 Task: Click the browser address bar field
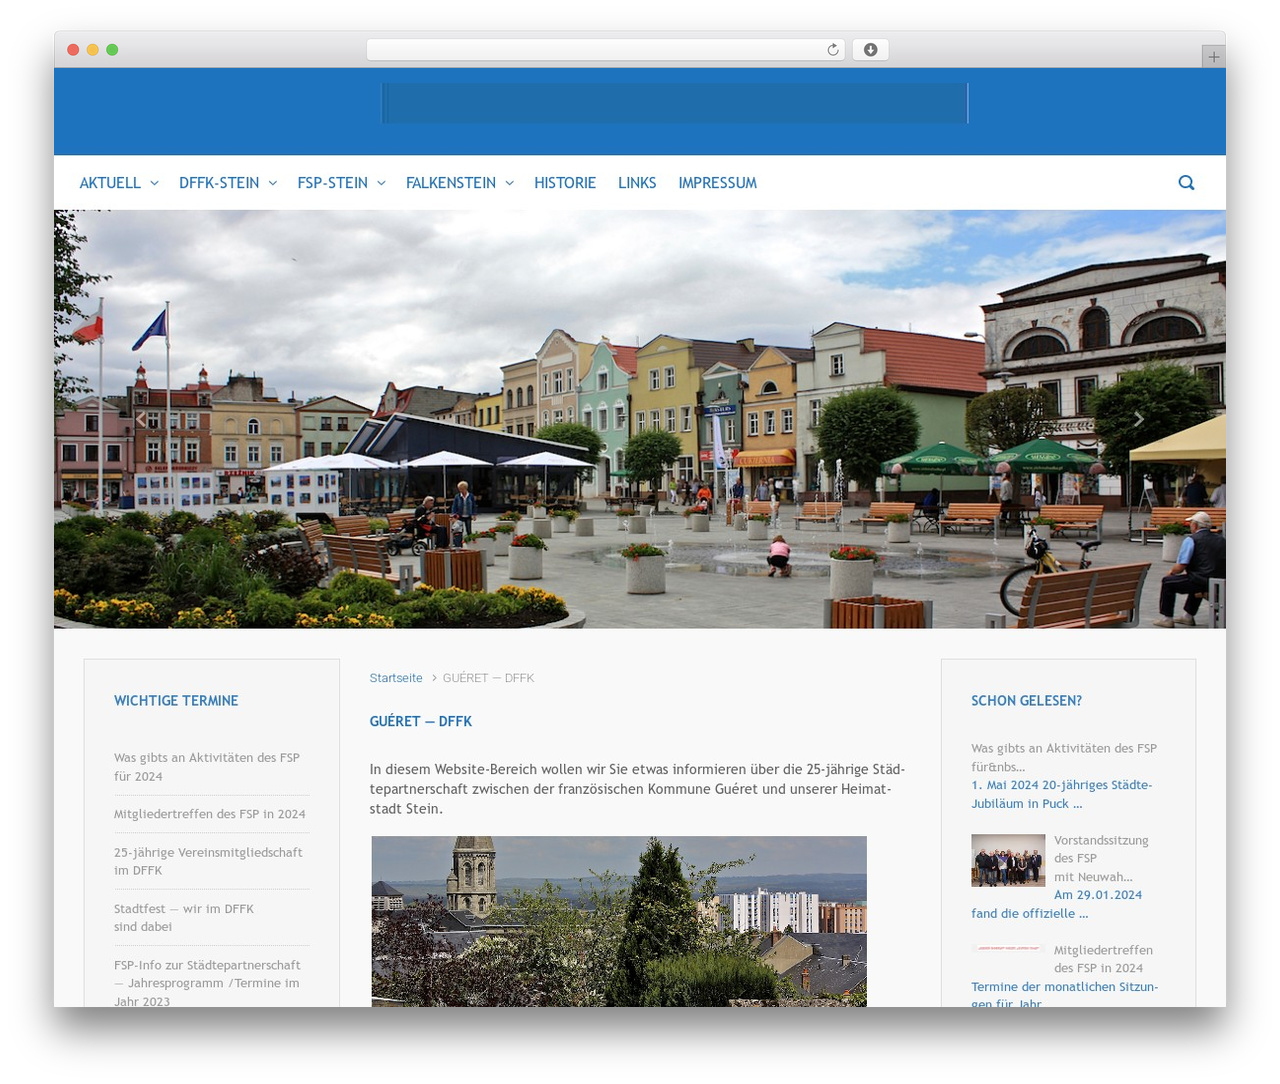[x=605, y=50]
